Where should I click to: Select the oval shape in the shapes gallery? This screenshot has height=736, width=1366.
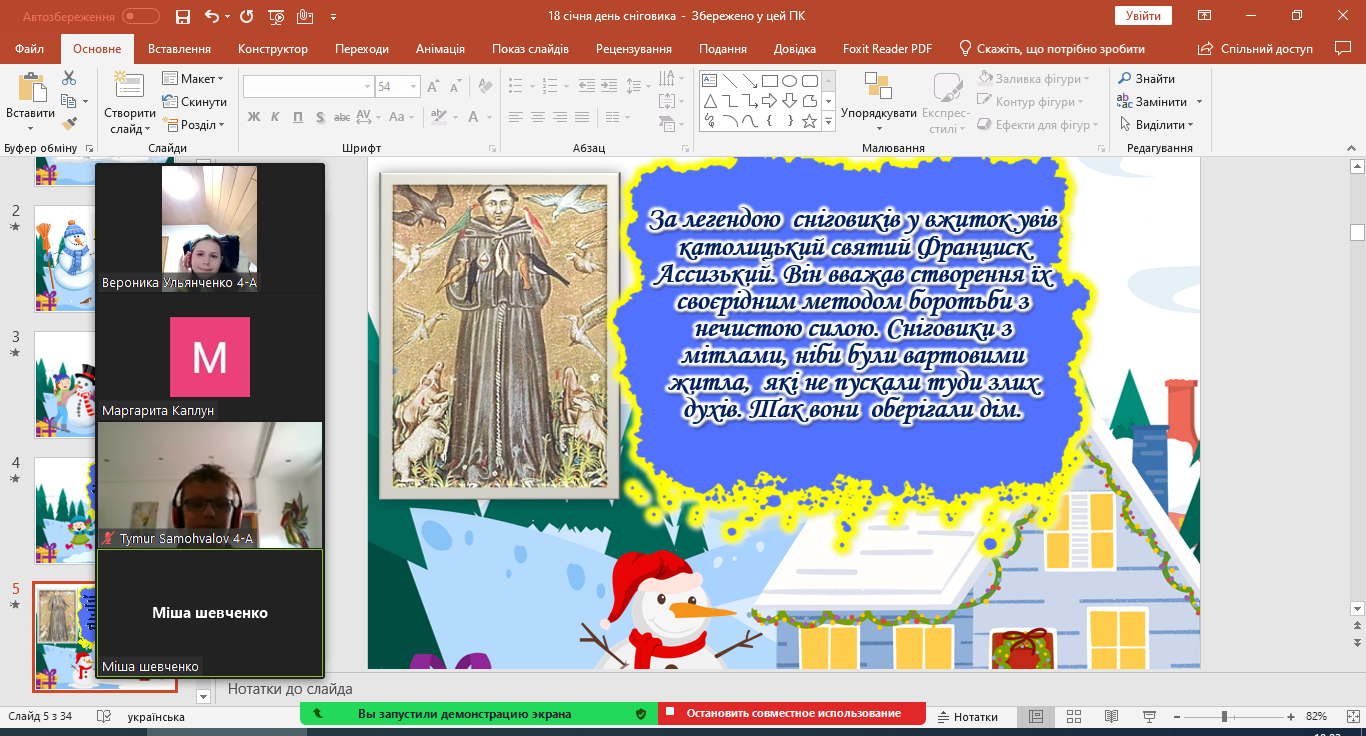[x=789, y=81]
